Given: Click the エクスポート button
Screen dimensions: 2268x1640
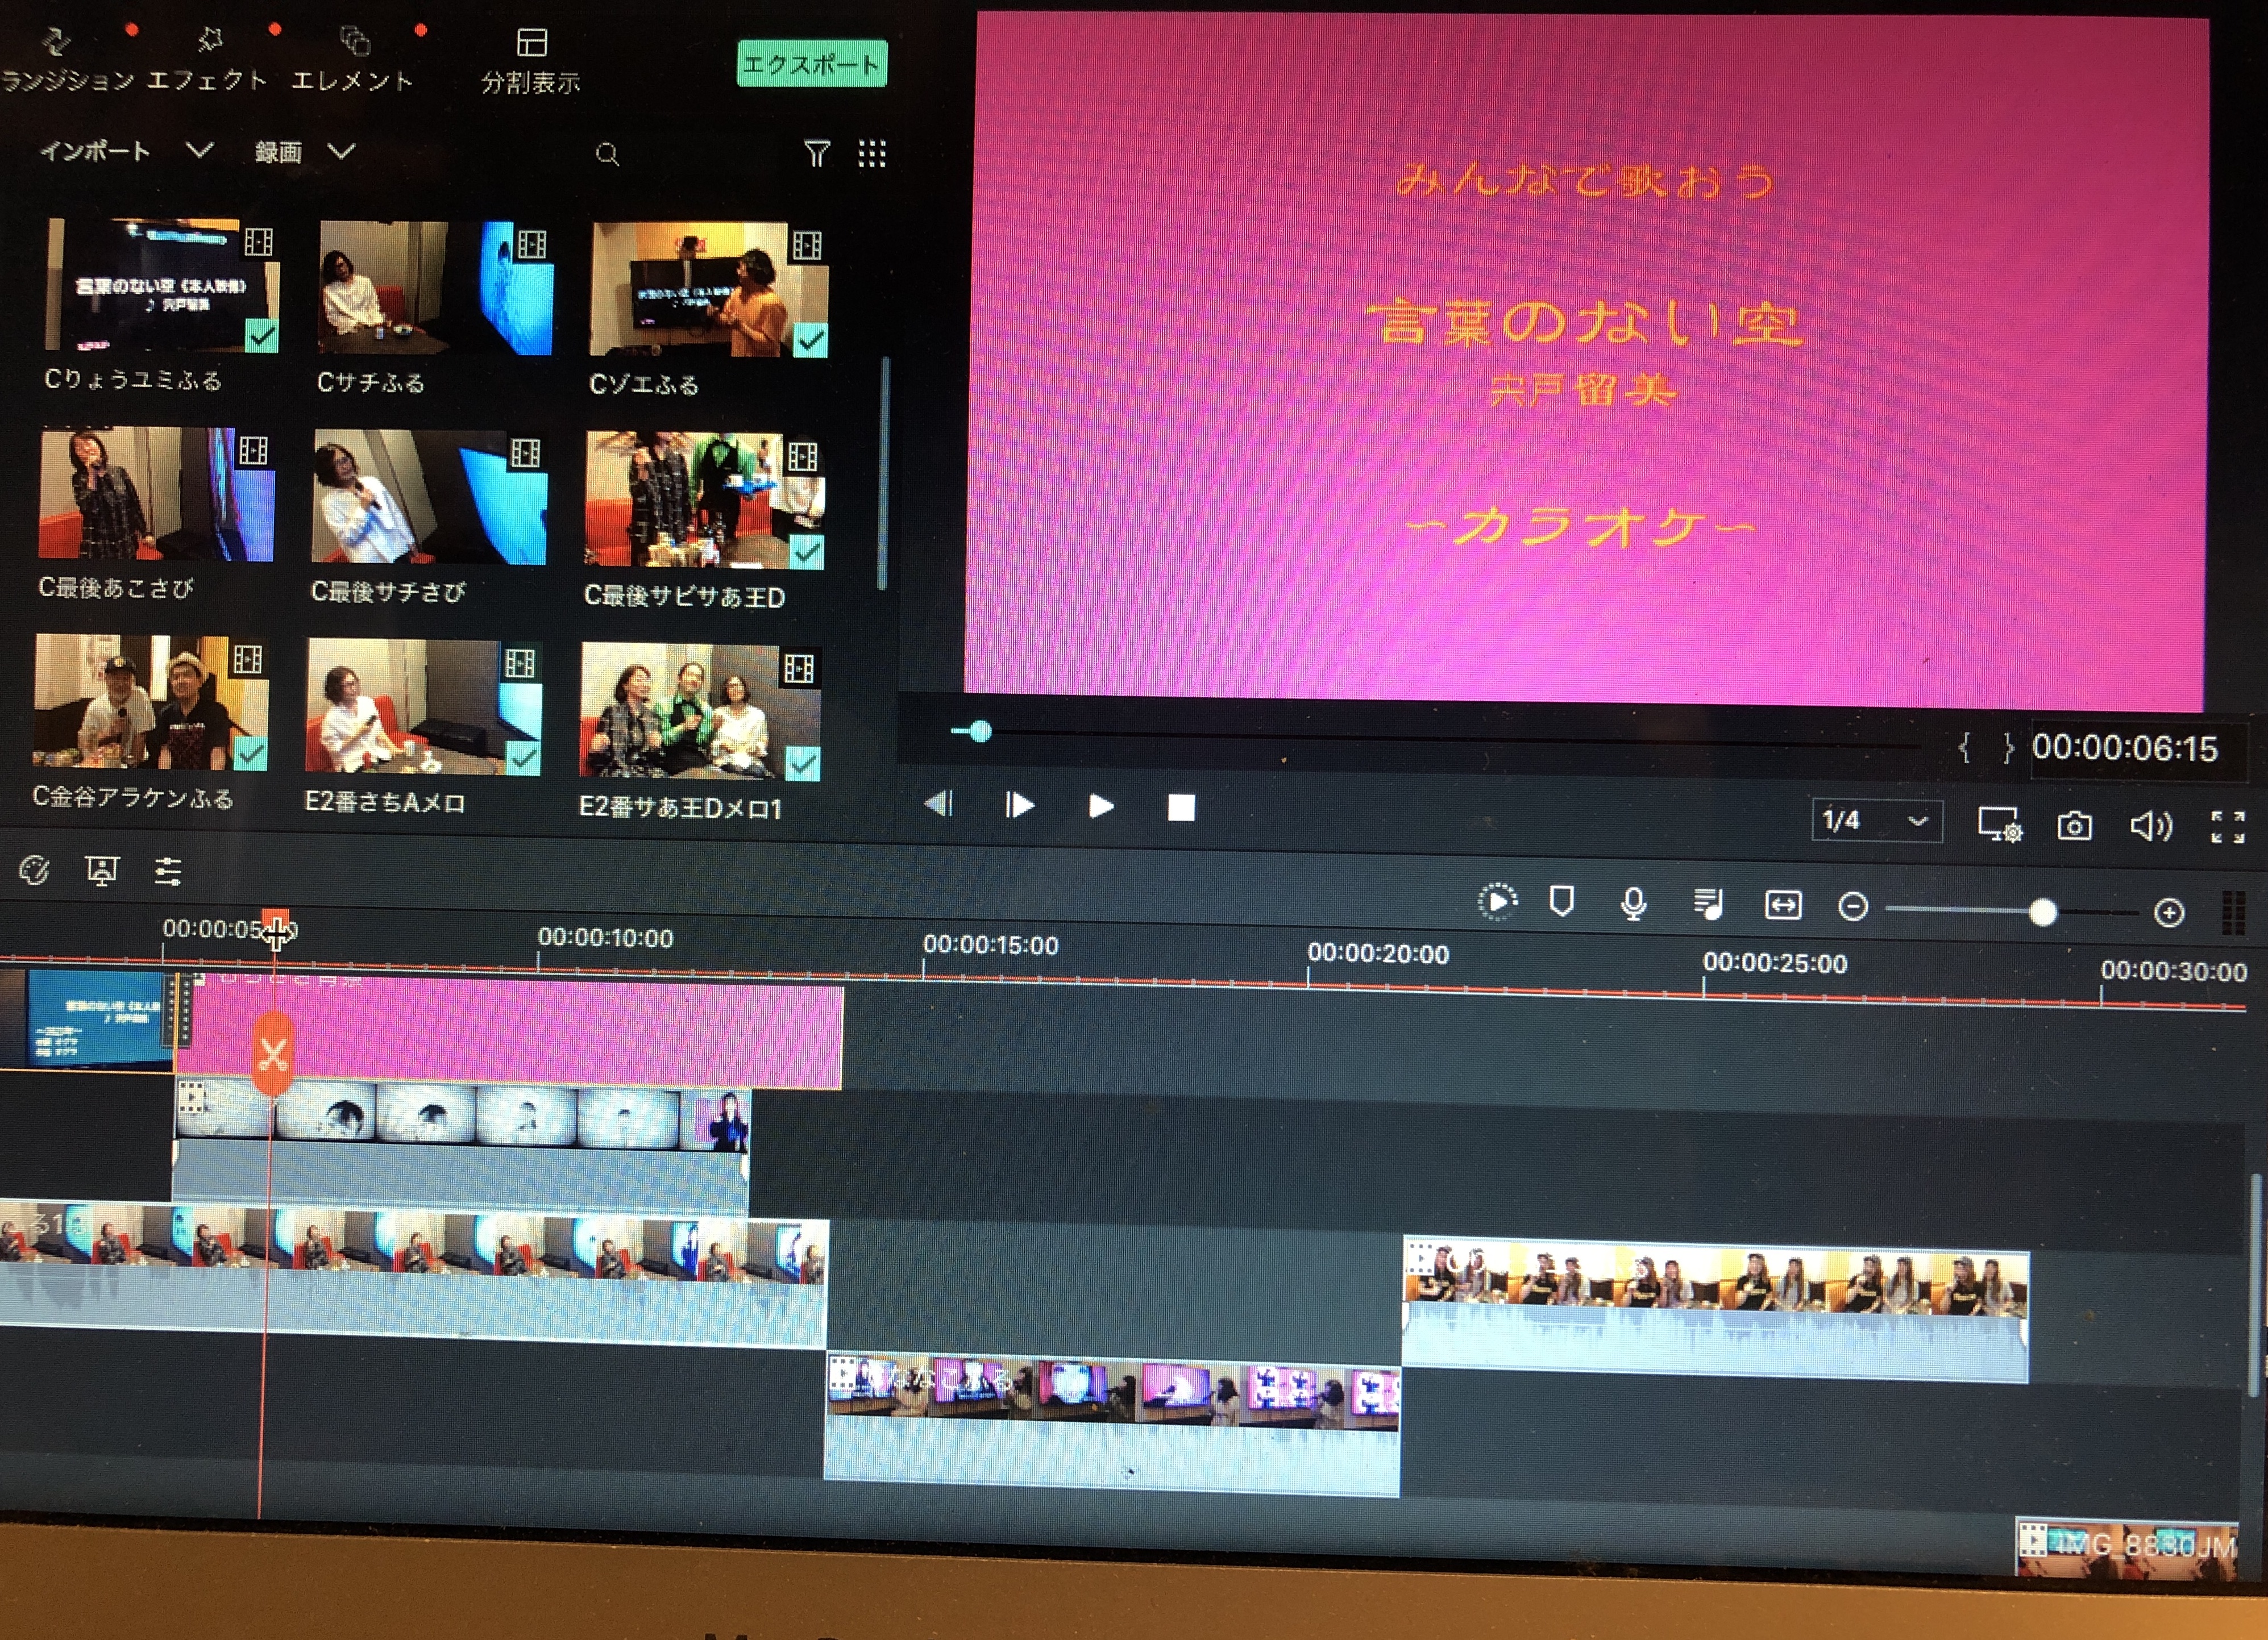Looking at the screenshot, I should pos(811,64).
